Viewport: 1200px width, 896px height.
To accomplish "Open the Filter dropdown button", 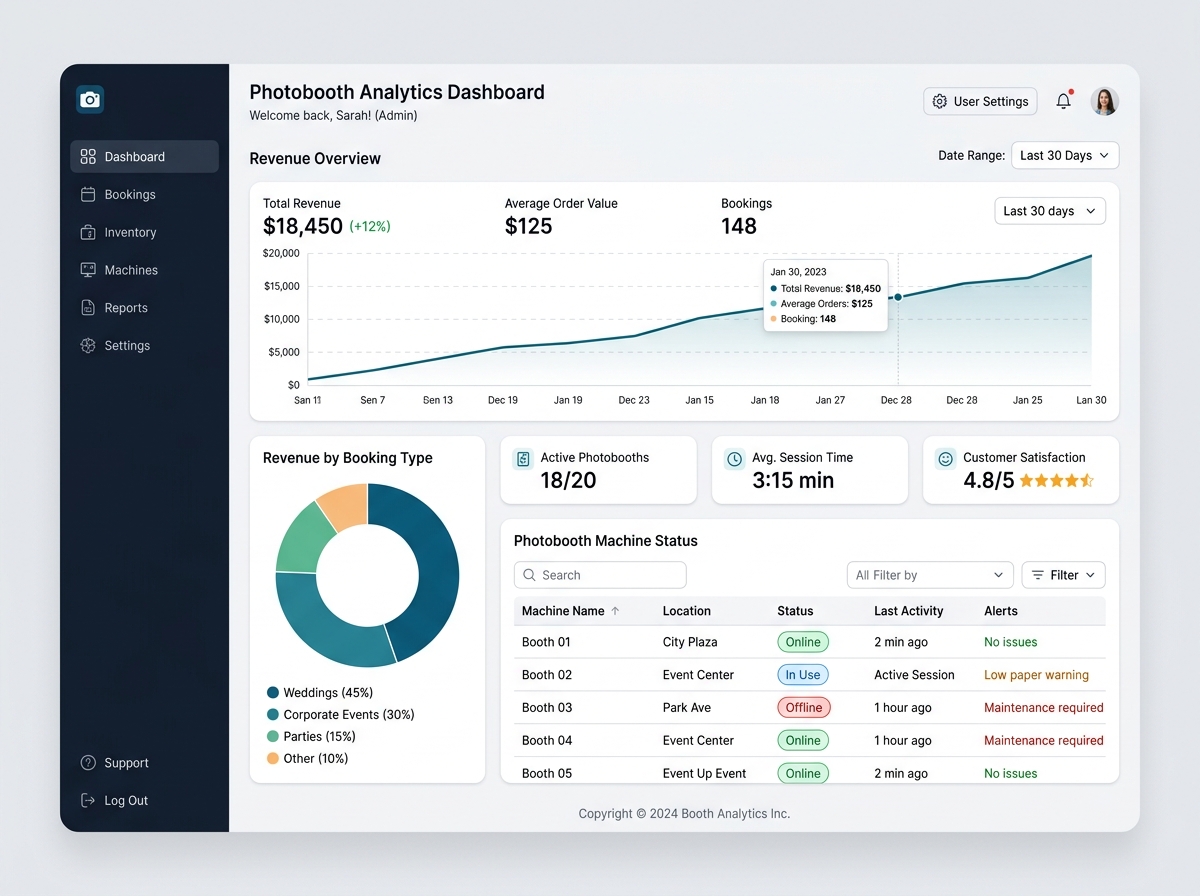I will 1063,575.
